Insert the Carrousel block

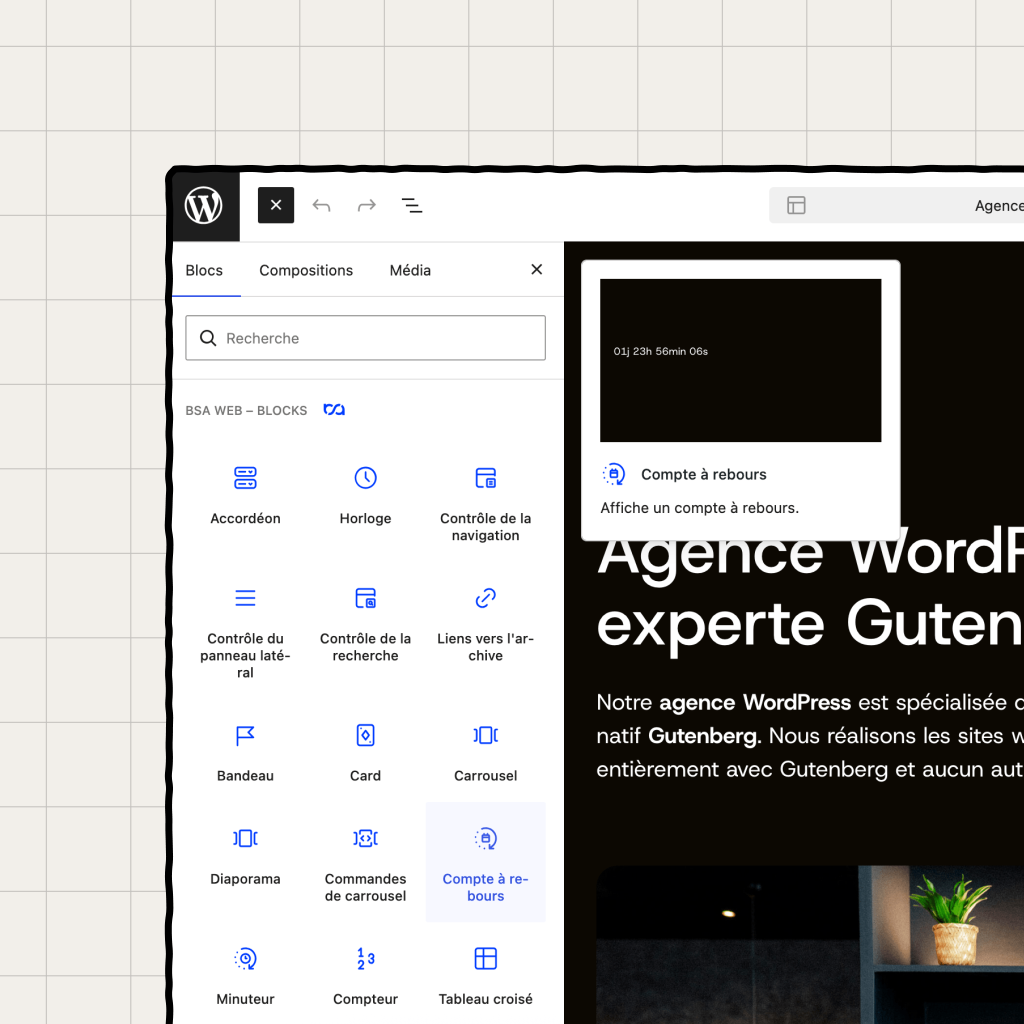(485, 751)
